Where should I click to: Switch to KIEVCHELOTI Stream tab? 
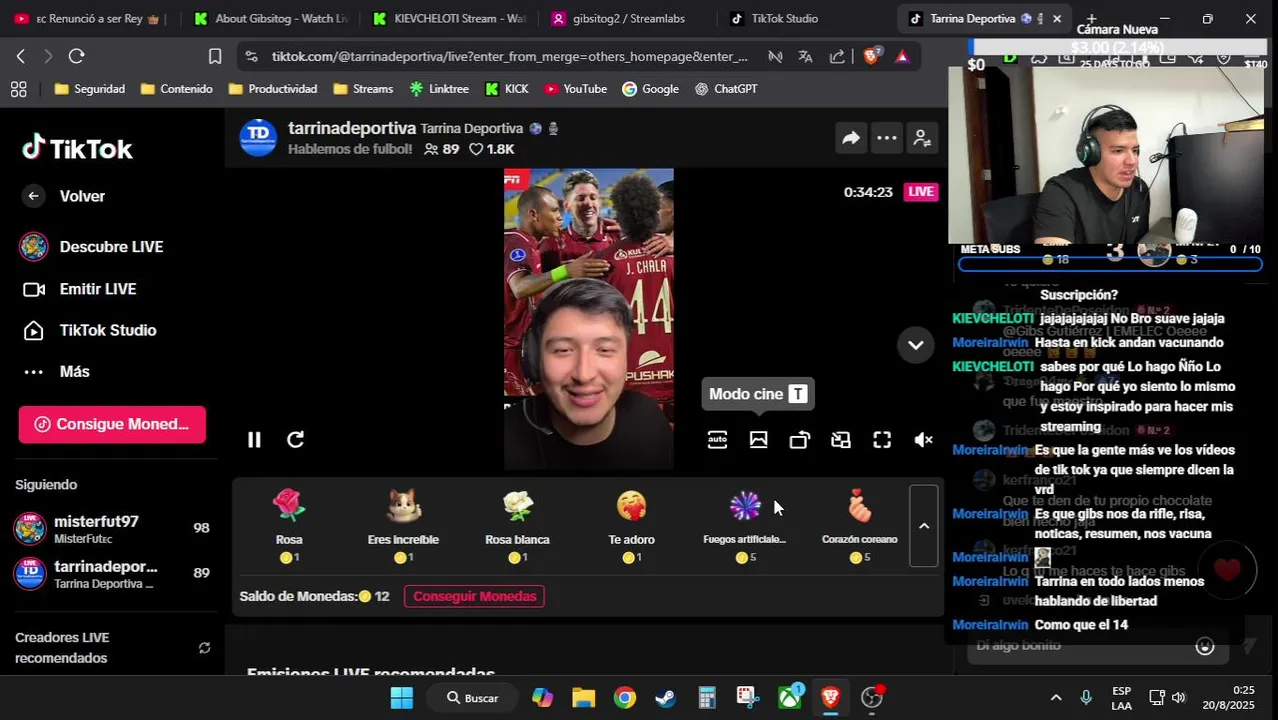tap(450, 18)
